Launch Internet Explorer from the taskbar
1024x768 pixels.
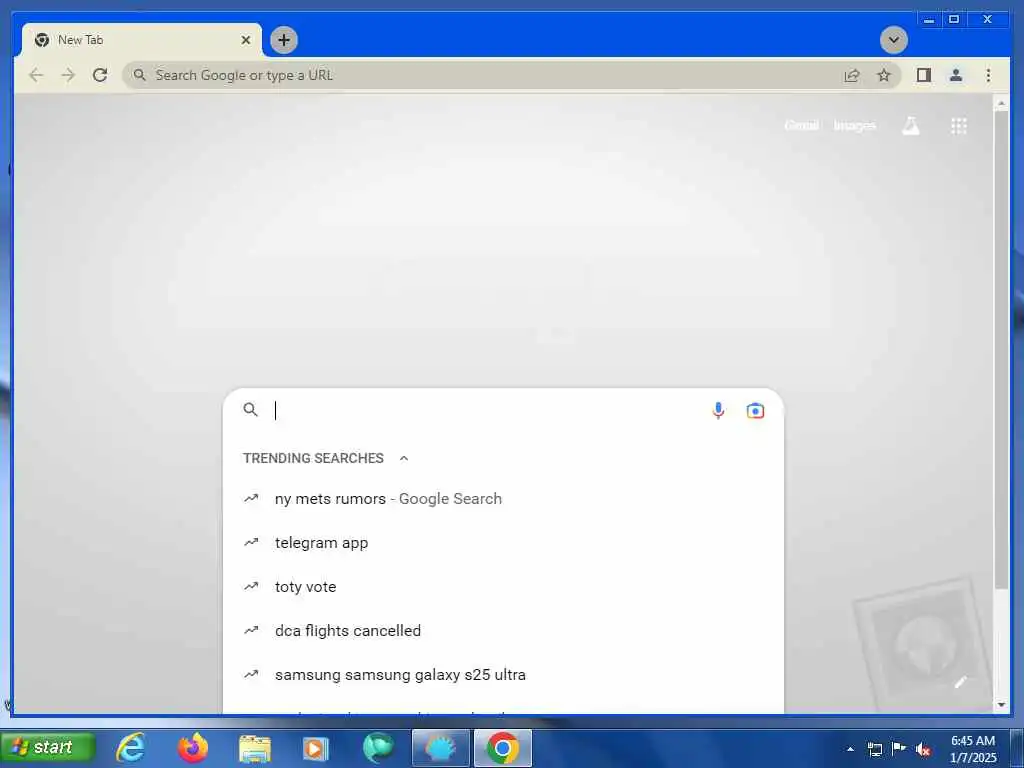click(131, 747)
